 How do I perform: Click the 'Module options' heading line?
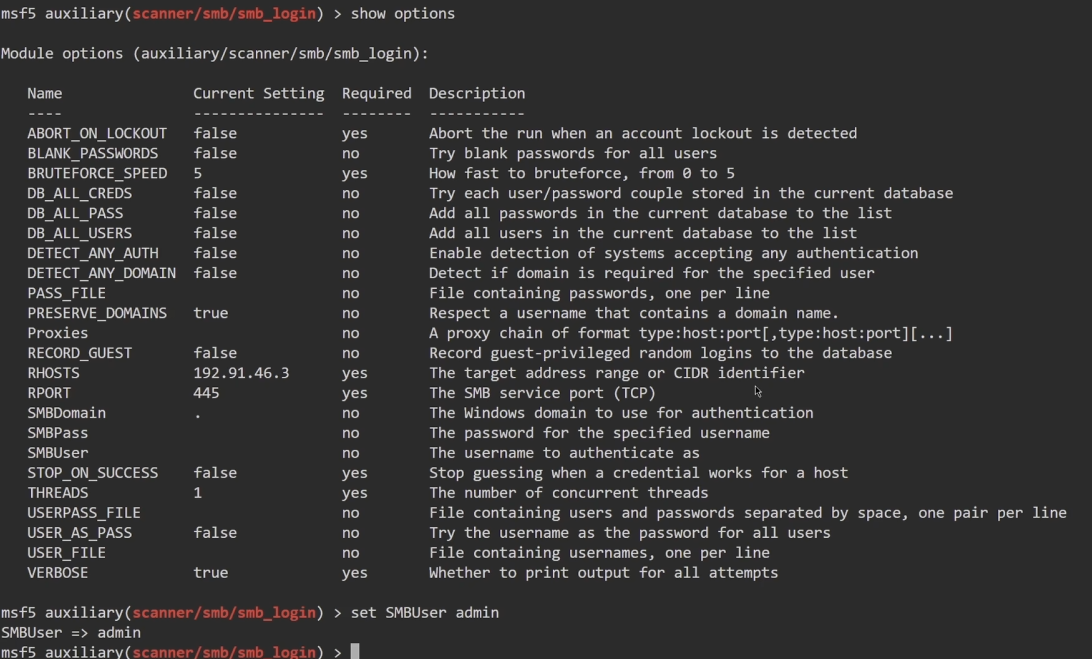[214, 53]
